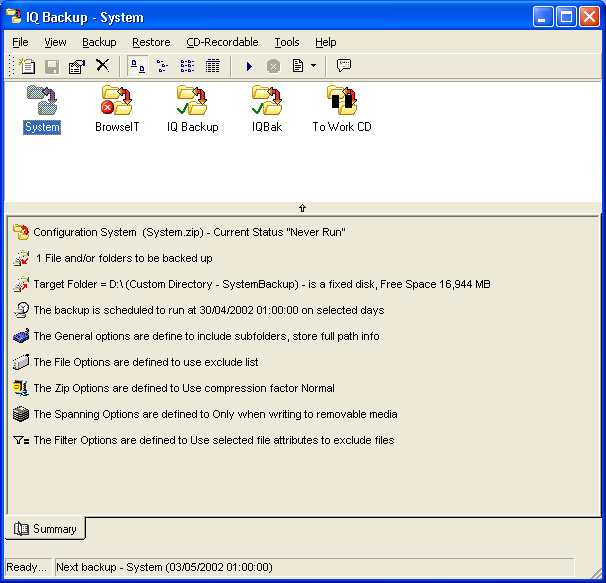Click 'Configuration System (System.zip)' status line
Image resolution: width=606 pixels, height=583 pixels.
[189, 232]
